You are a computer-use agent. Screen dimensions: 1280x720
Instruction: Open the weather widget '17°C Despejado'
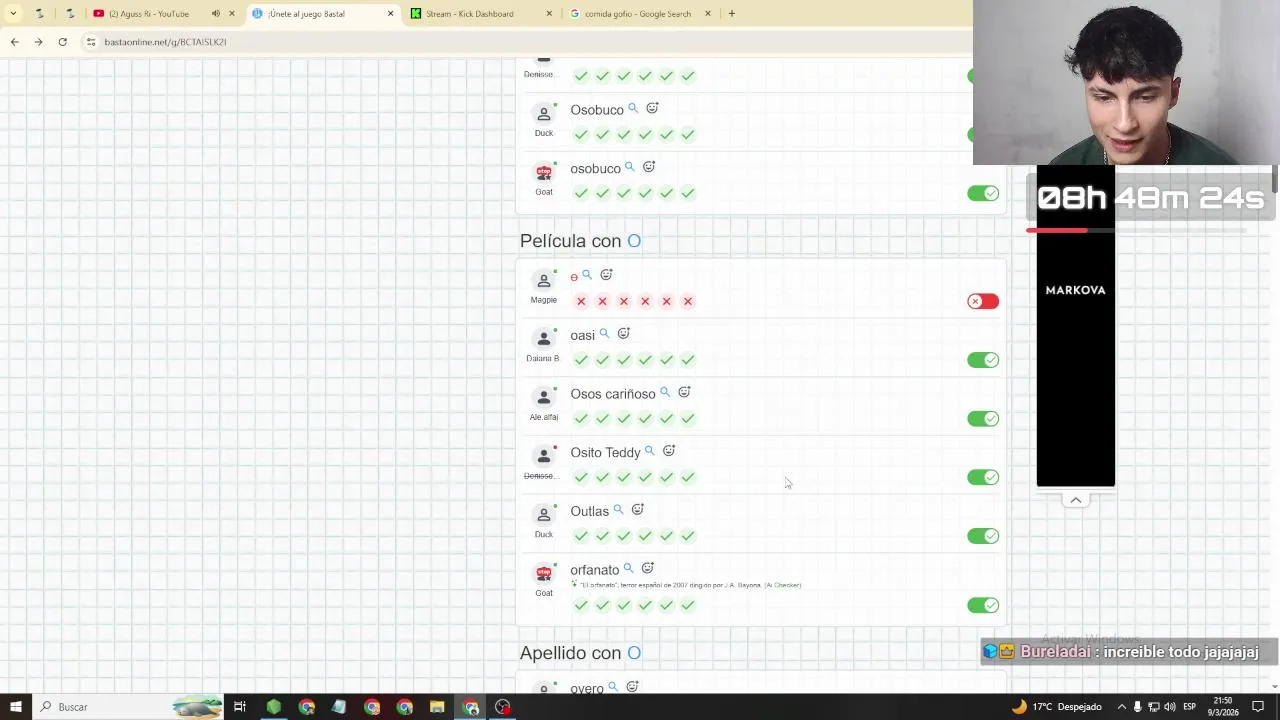[1056, 707]
